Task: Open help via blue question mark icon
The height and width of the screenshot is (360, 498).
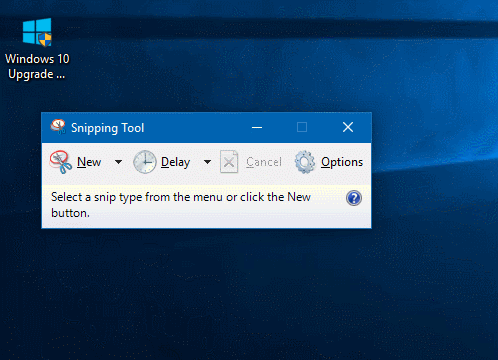Action: 354,198
